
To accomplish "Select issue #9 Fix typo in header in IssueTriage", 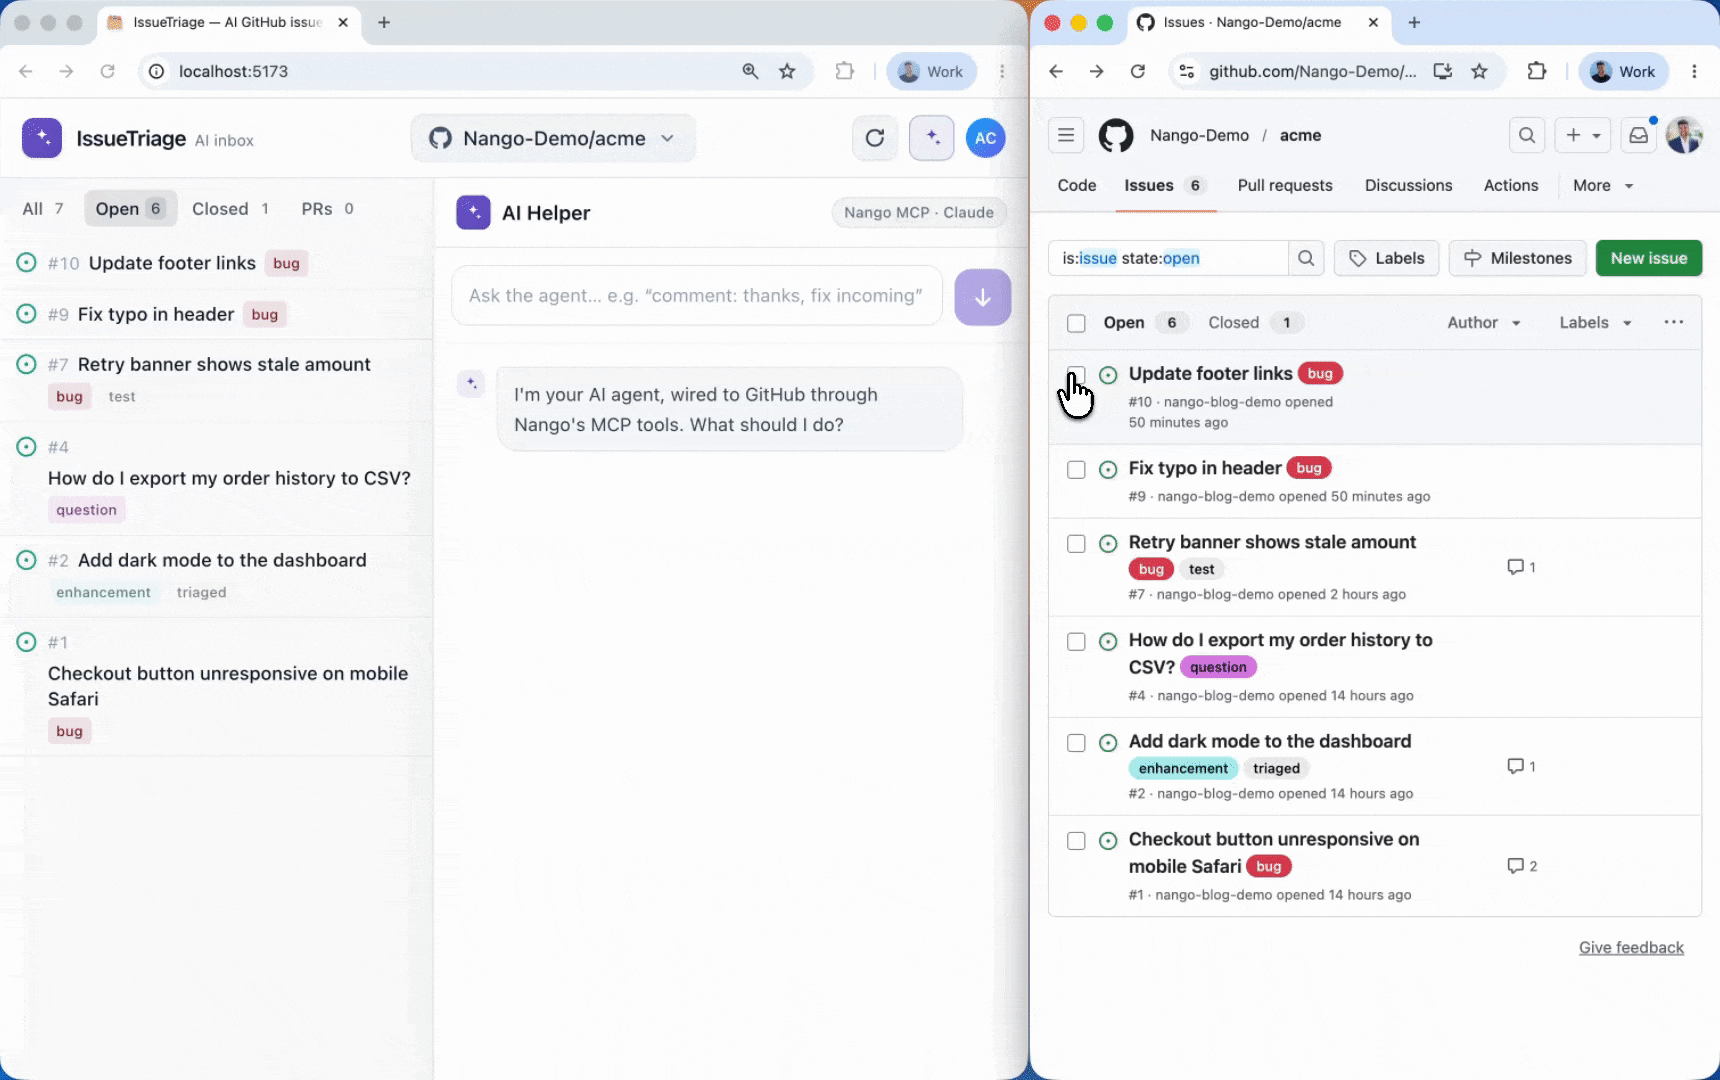I will point(216,314).
